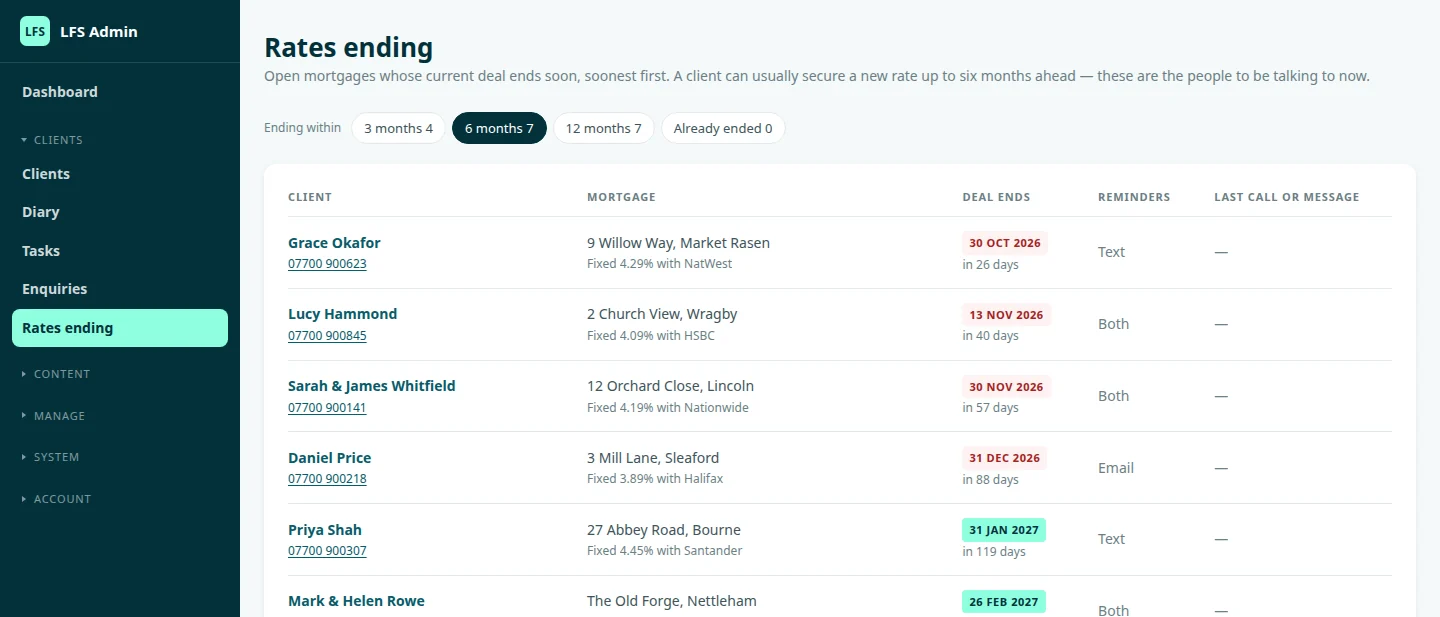Image resolution: width=1440 pixels, height=617 pixels.
Task: Click the 27 Abbey Road, Bourne mortgage
Action: pyautogui.click(x=664, y=530)
